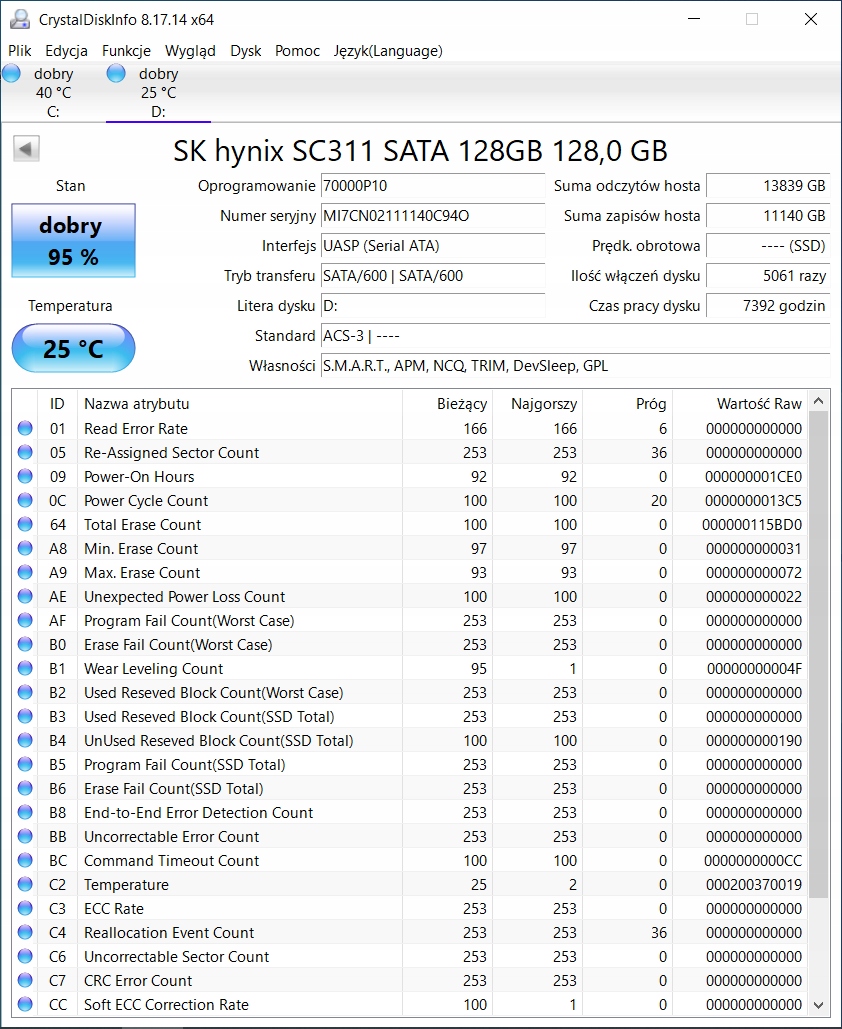This screenshot has height=1029, width=842.
Task: Click the blue orb next to Temperature attribute
Action: tap(25, 885)
